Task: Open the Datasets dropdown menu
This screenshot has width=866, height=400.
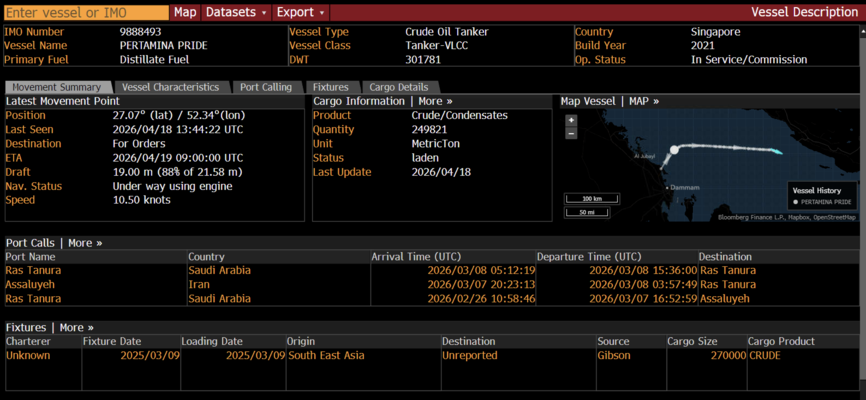Action: [236, 12]
